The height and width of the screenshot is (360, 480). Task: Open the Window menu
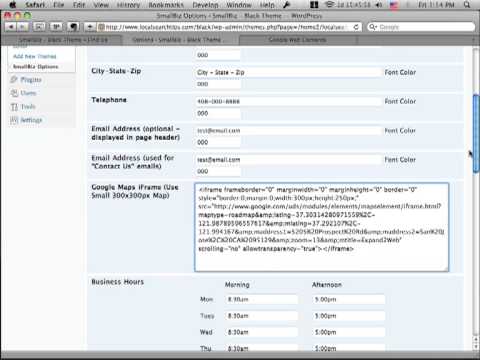[239, 5]
